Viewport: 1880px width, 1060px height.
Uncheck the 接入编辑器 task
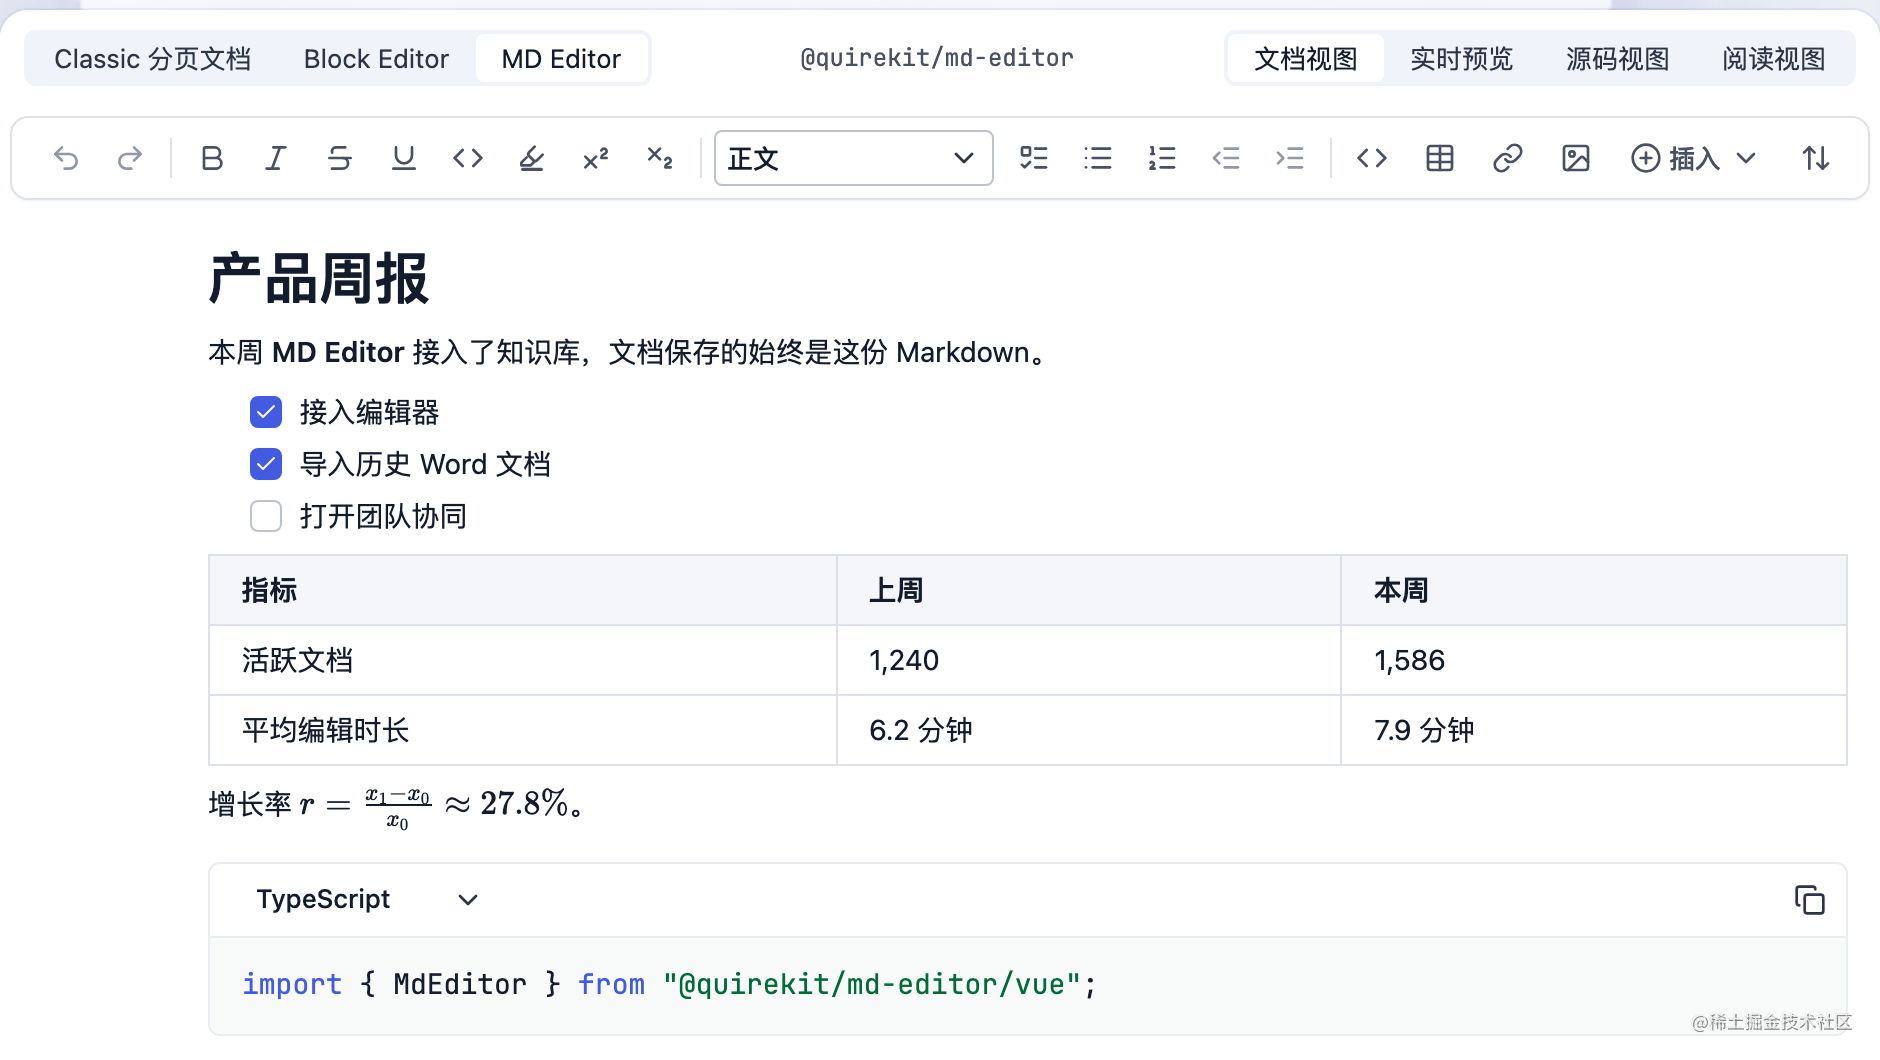click(266, 412)
